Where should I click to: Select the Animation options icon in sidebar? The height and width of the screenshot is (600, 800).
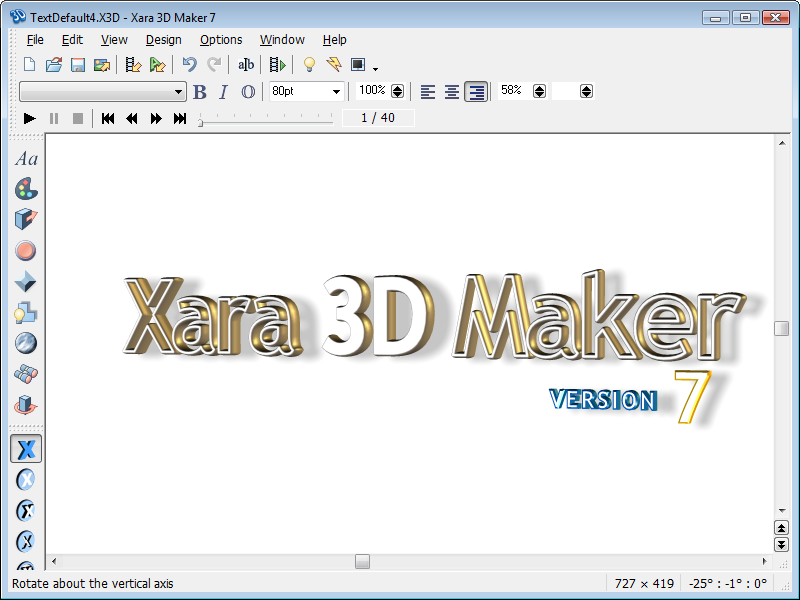coord(26,373)
